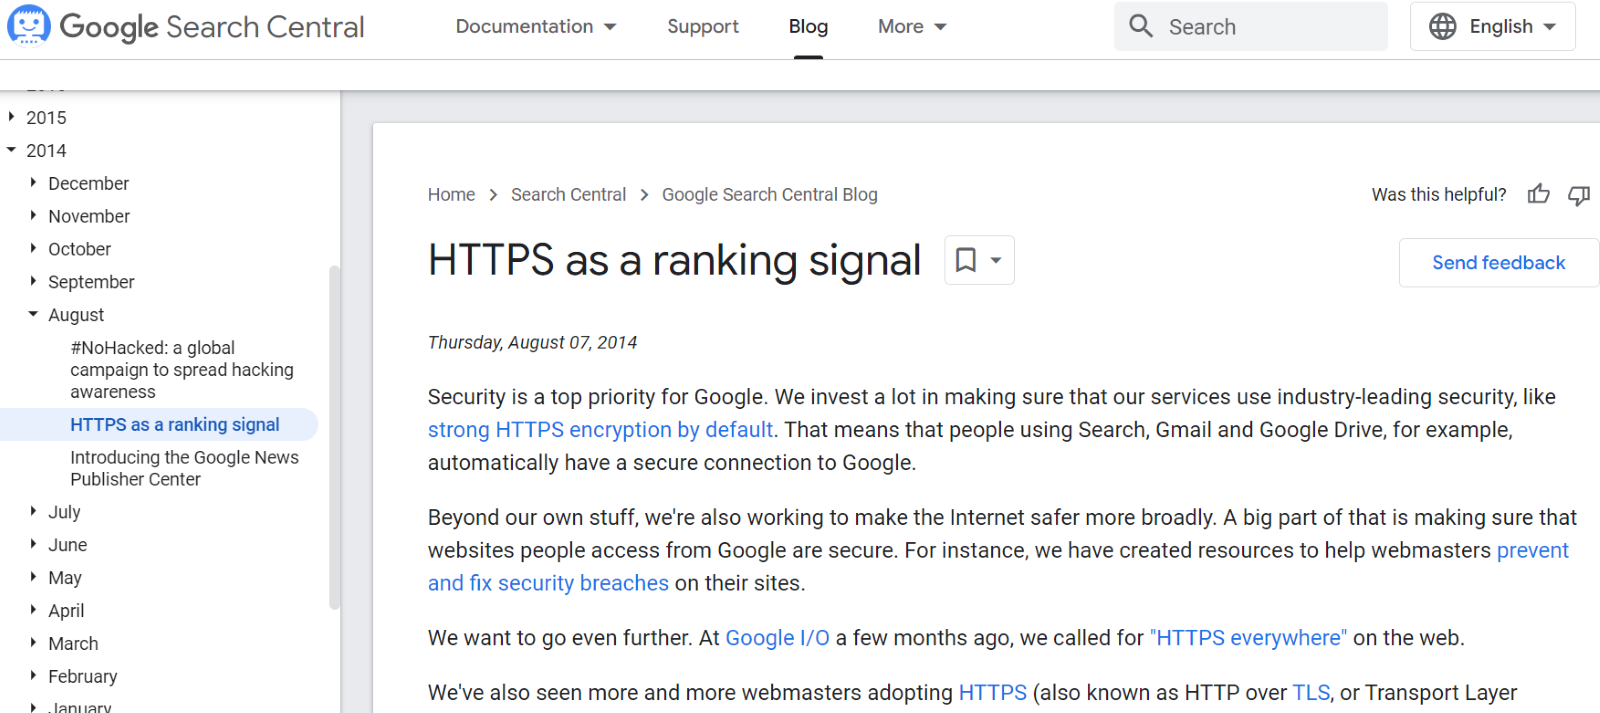The image size is (1600, 713).
Task: Expand the March month arrow
Action: 33,643
